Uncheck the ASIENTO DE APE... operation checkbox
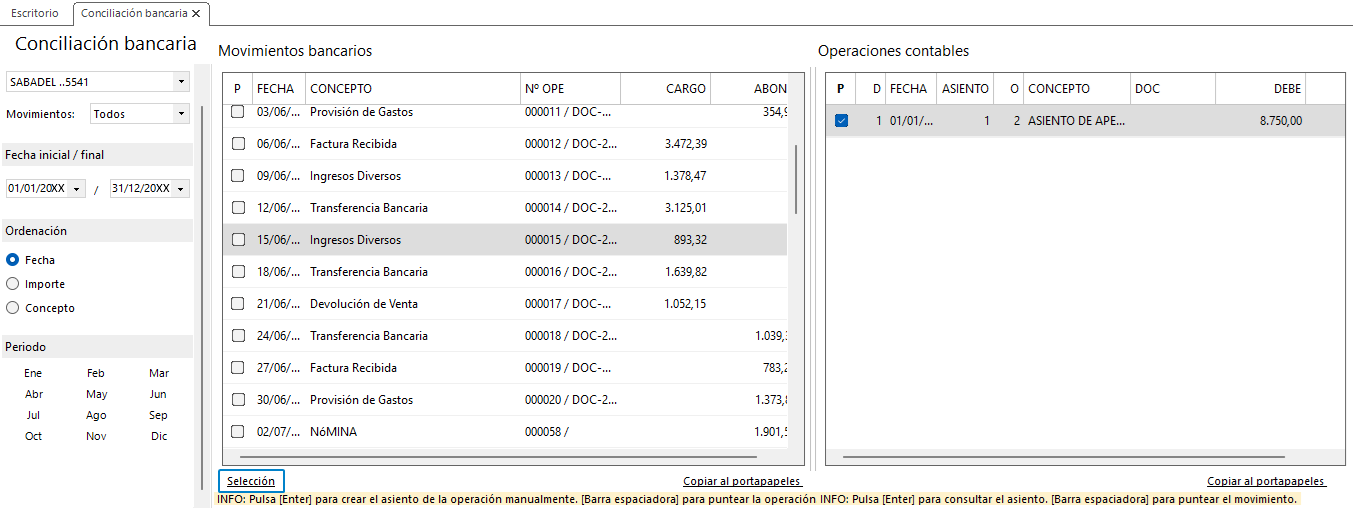This screenshot has height=508, width=1353. (842, 121)
